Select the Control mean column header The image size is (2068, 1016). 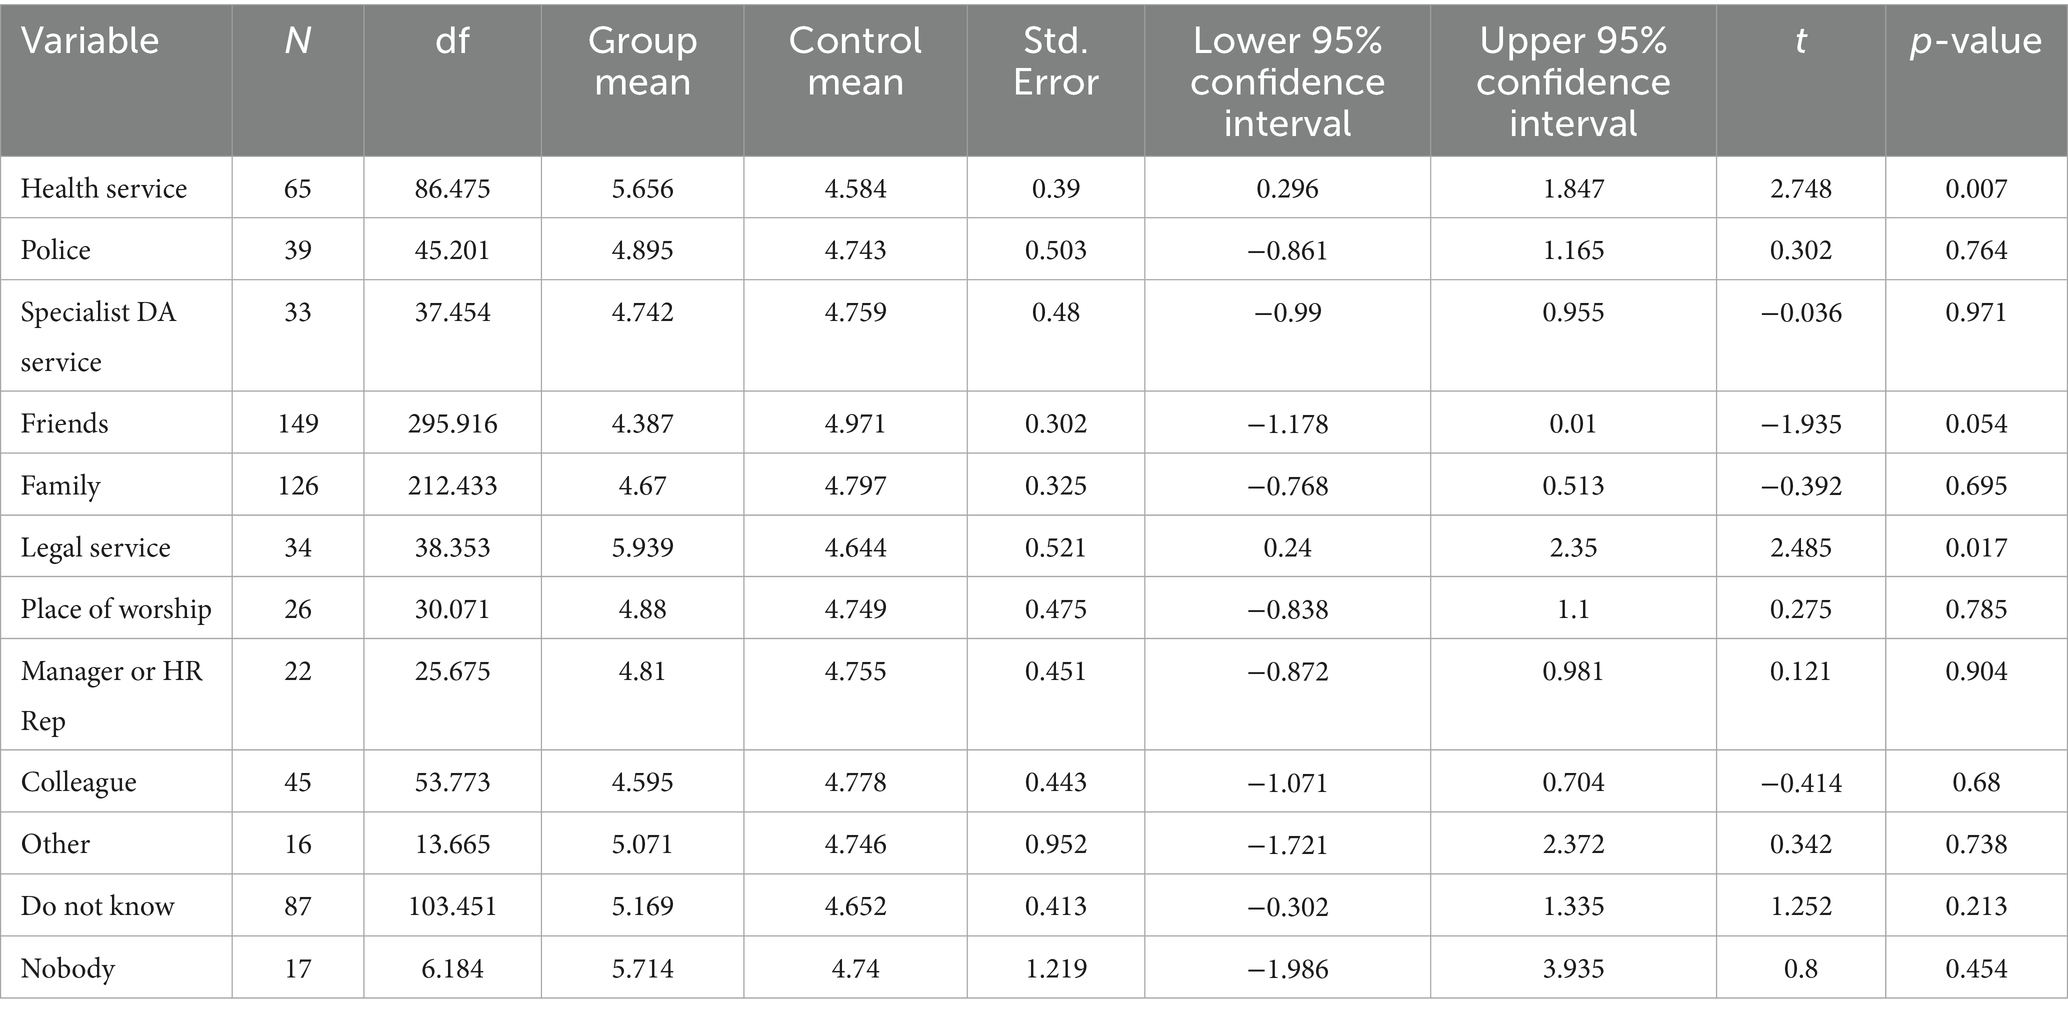coord(855,61)
